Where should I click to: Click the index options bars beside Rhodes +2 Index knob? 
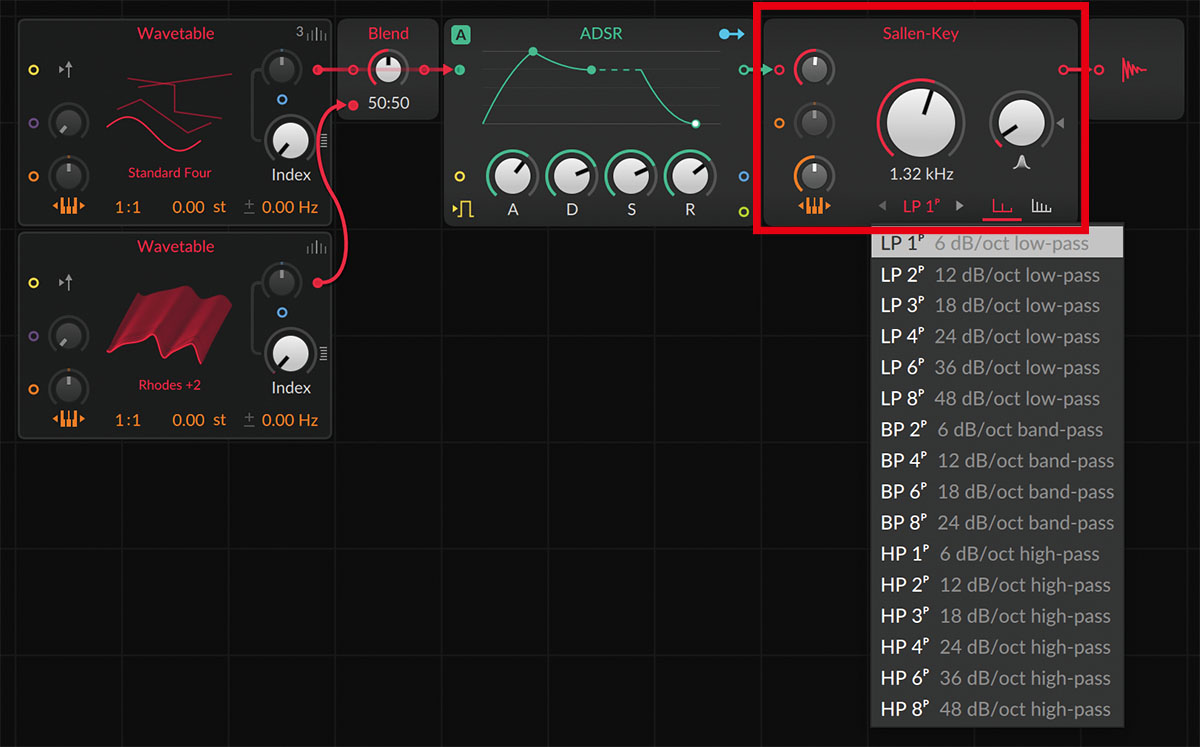tap(323, 354)
